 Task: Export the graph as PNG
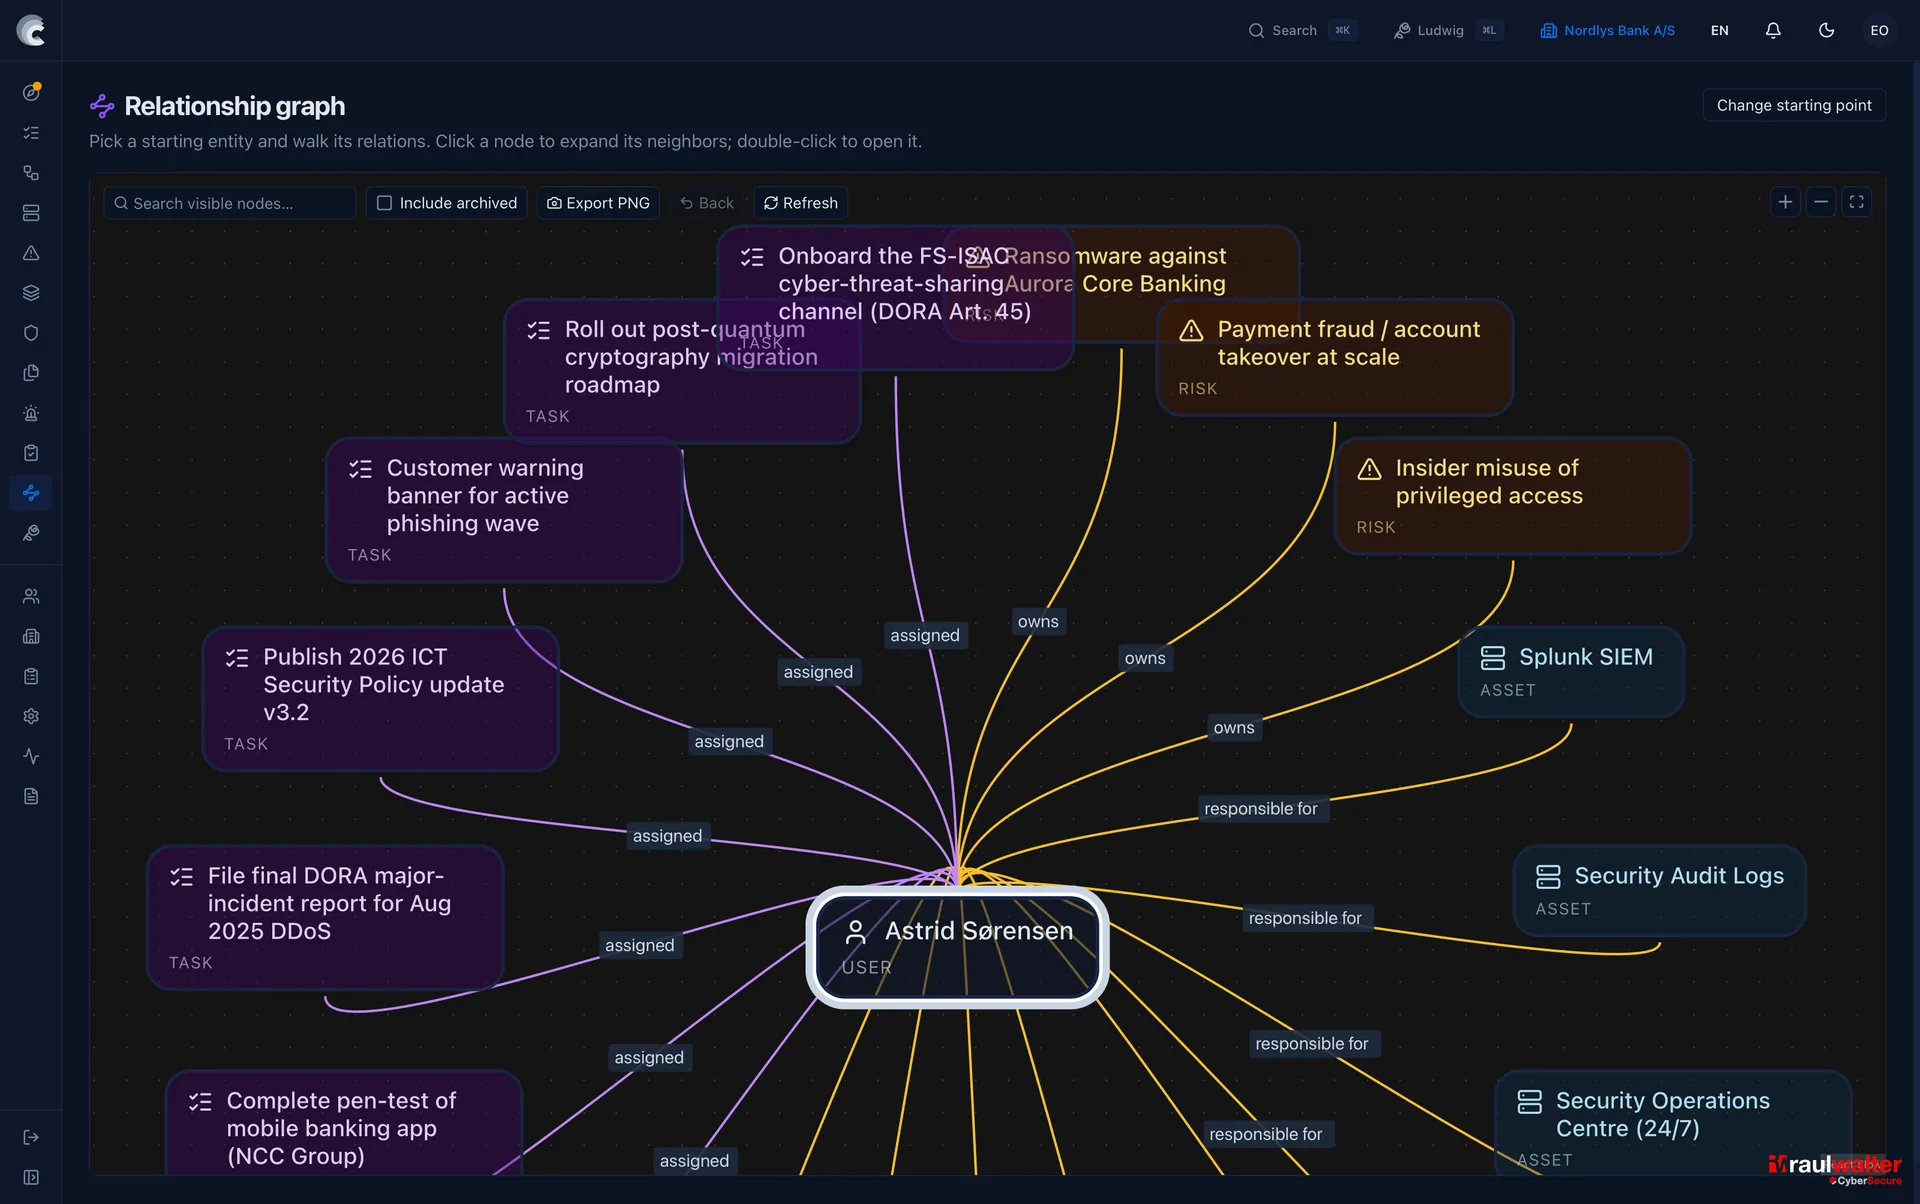tap(598, 203)
